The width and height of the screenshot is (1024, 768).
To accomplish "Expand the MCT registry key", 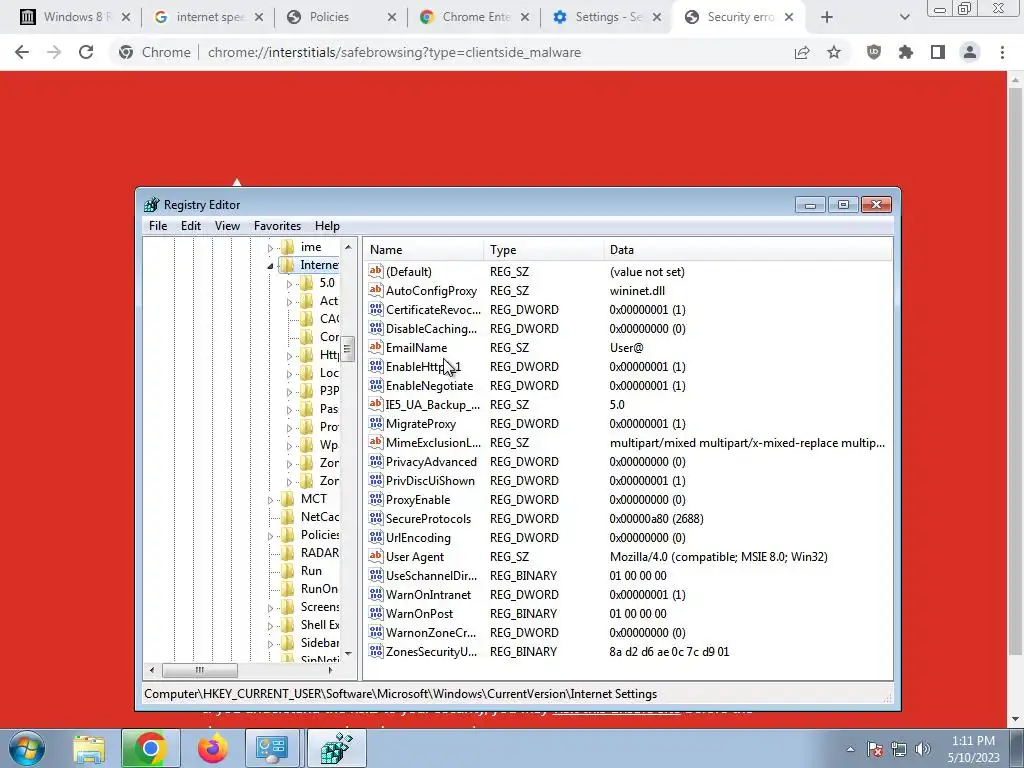I will pyautogui.click(x=270, y=500).
